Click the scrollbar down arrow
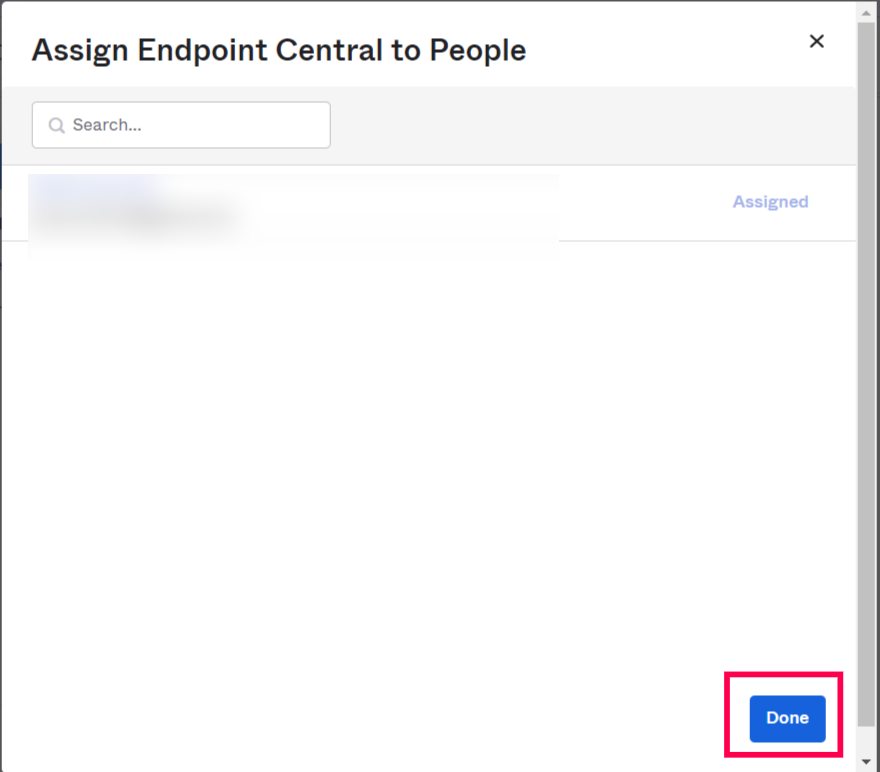Image resolution: width=880 pixels, height=772 pixels. [x=867, y=762]
